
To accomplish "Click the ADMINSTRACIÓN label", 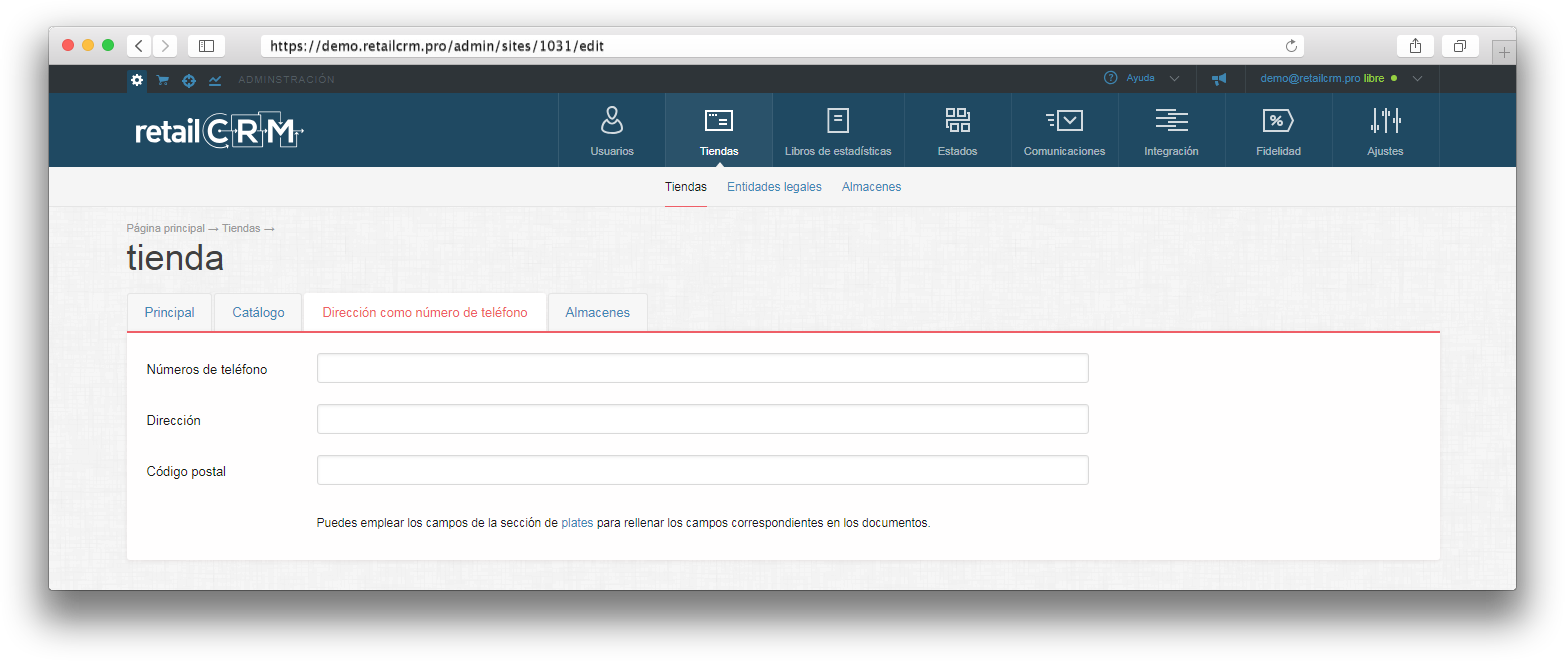I will [x=287, y=80].
